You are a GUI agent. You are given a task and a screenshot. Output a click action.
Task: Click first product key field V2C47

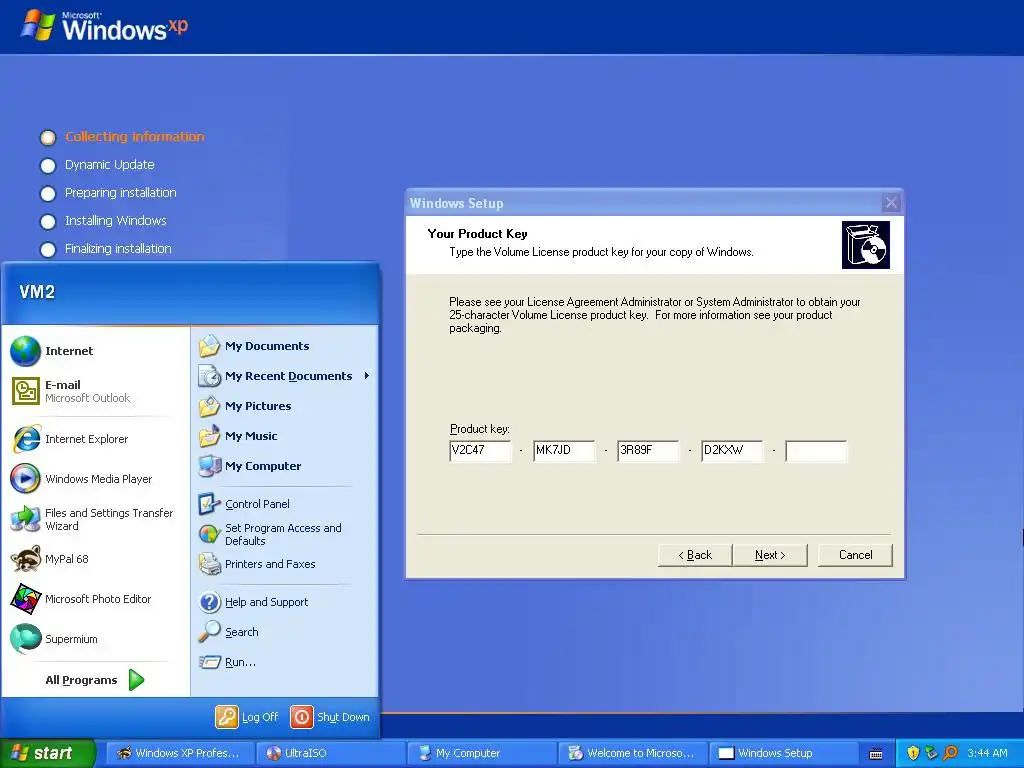(480, 451)
